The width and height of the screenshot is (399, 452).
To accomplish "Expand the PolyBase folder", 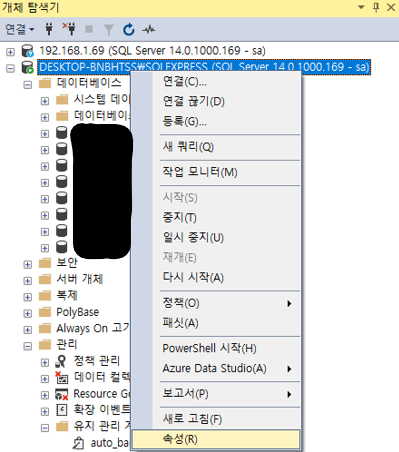I will (x=28, y=314).
